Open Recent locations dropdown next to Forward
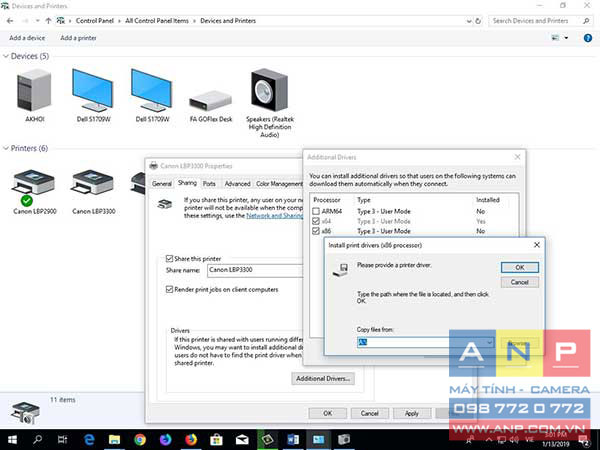This screenshot has height=450, width=600. [x=38, y=21]
